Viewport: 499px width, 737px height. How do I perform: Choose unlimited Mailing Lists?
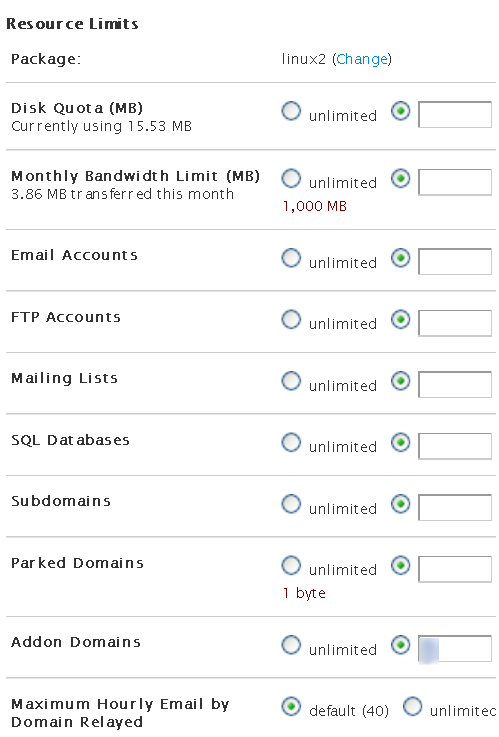click(291, 381)
